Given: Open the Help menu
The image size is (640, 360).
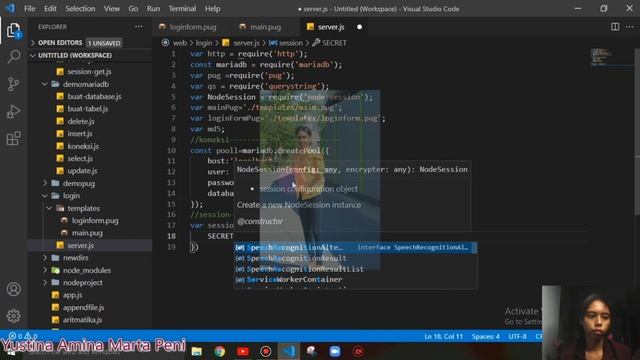Looking at the screenshot, I should coord(212,9).
